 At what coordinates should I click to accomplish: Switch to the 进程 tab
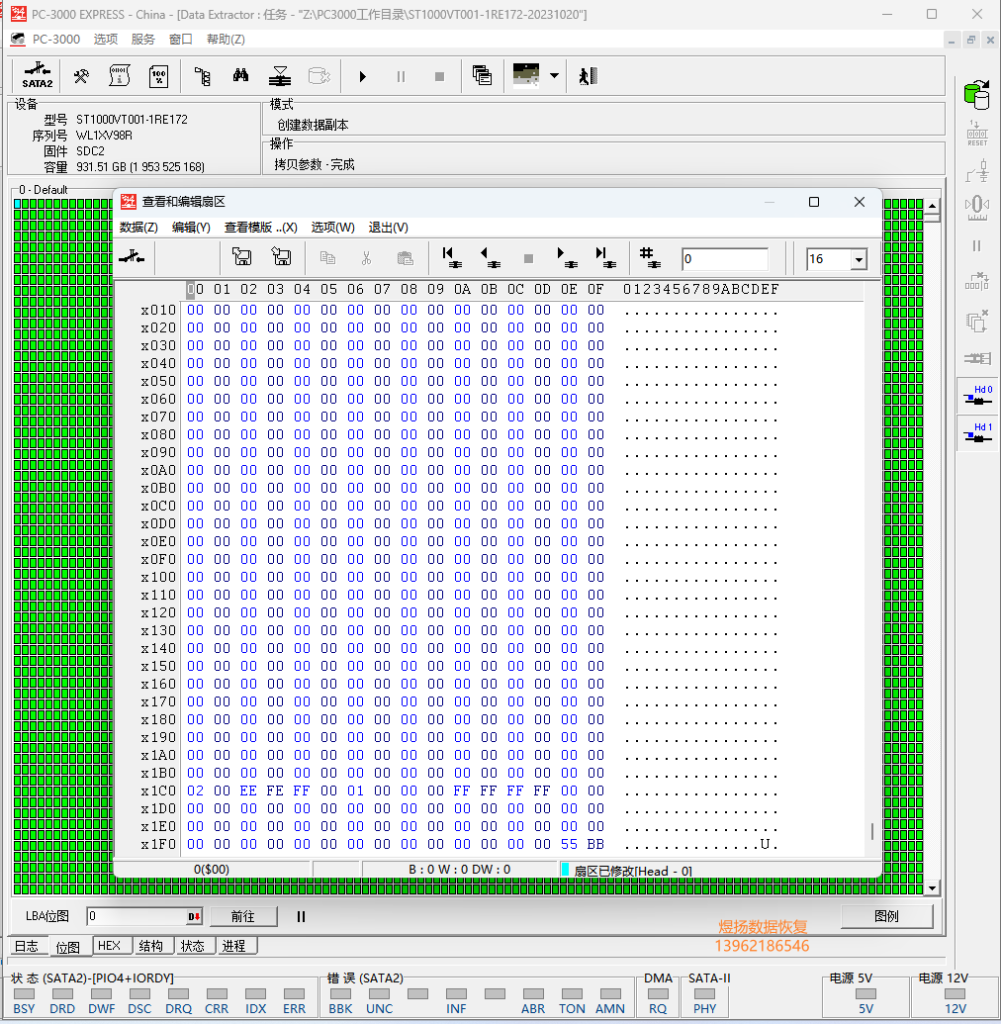234,946
